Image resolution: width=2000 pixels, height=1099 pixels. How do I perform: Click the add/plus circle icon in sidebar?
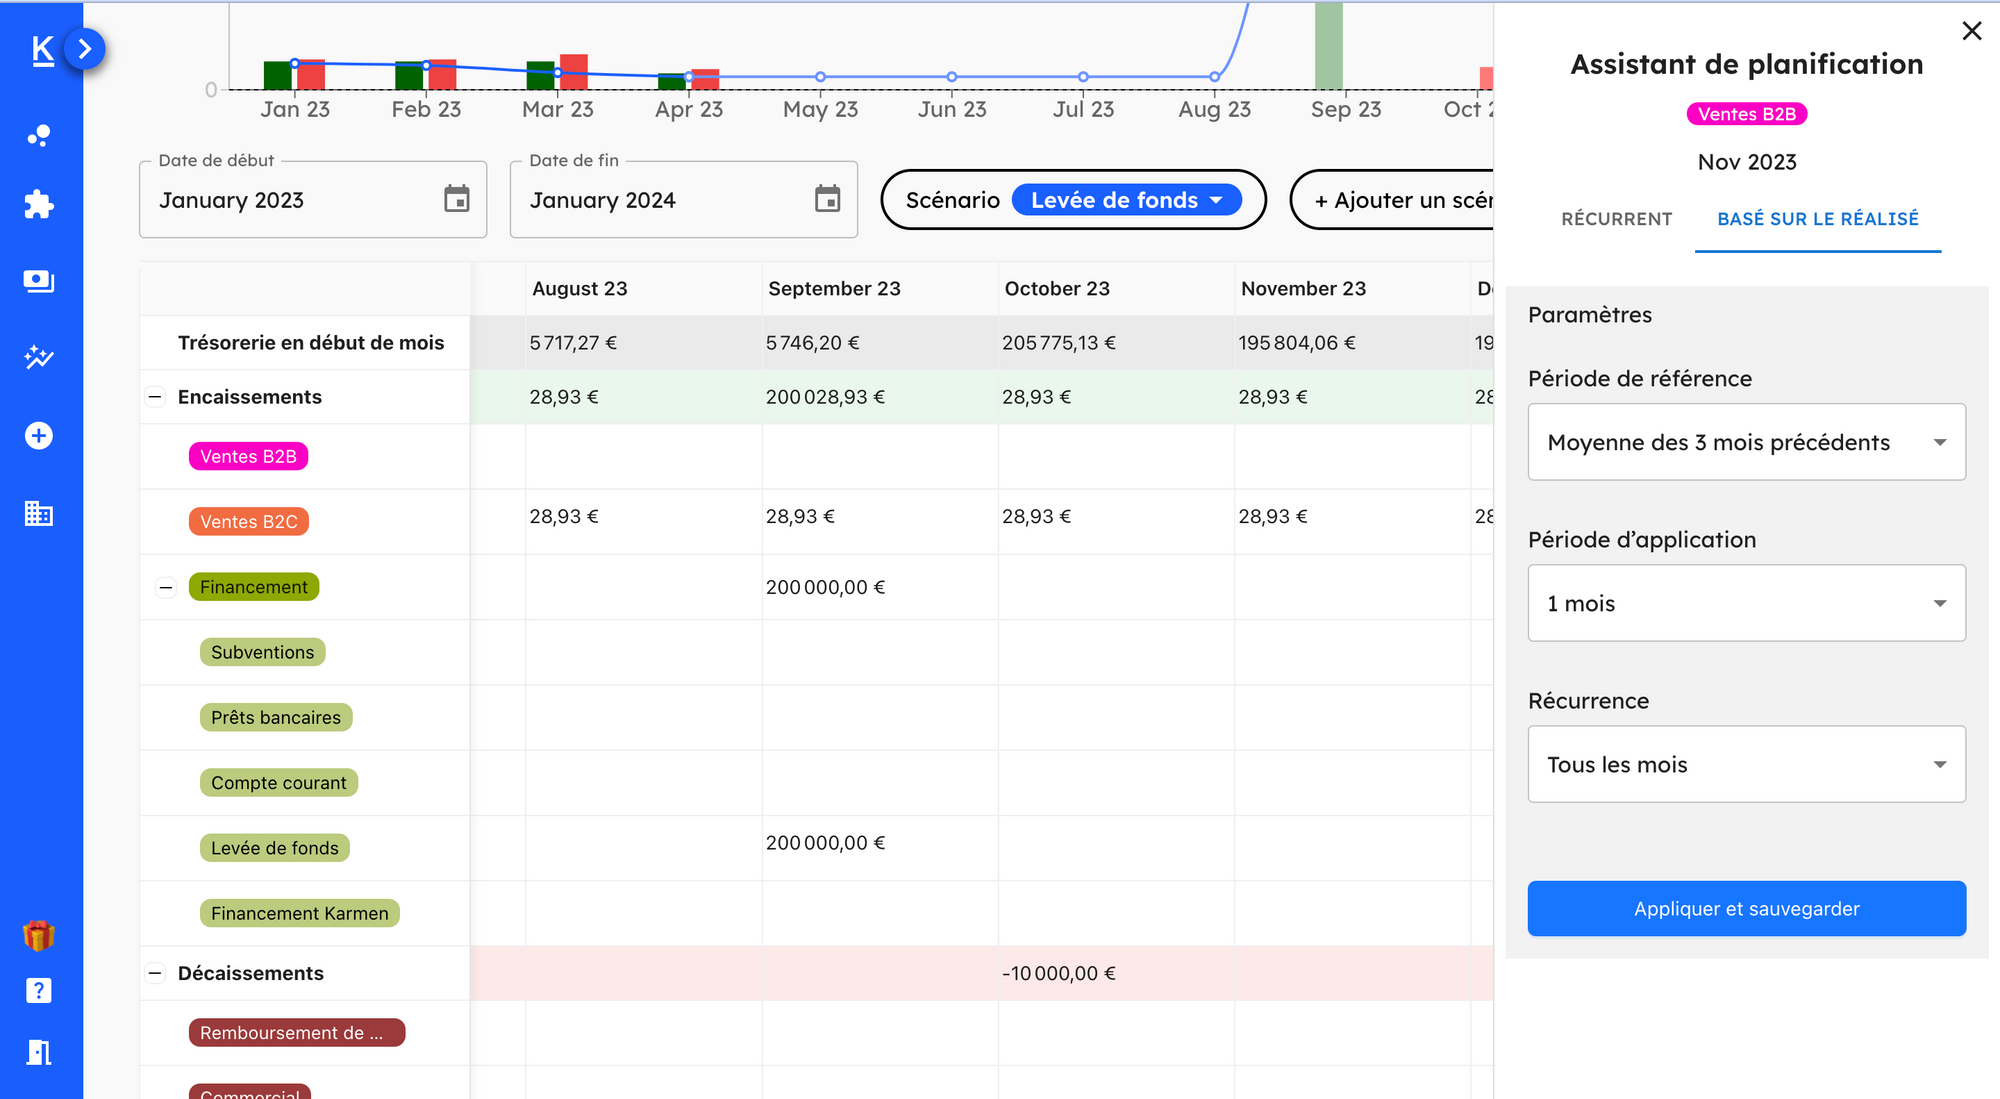click(38, 434)
